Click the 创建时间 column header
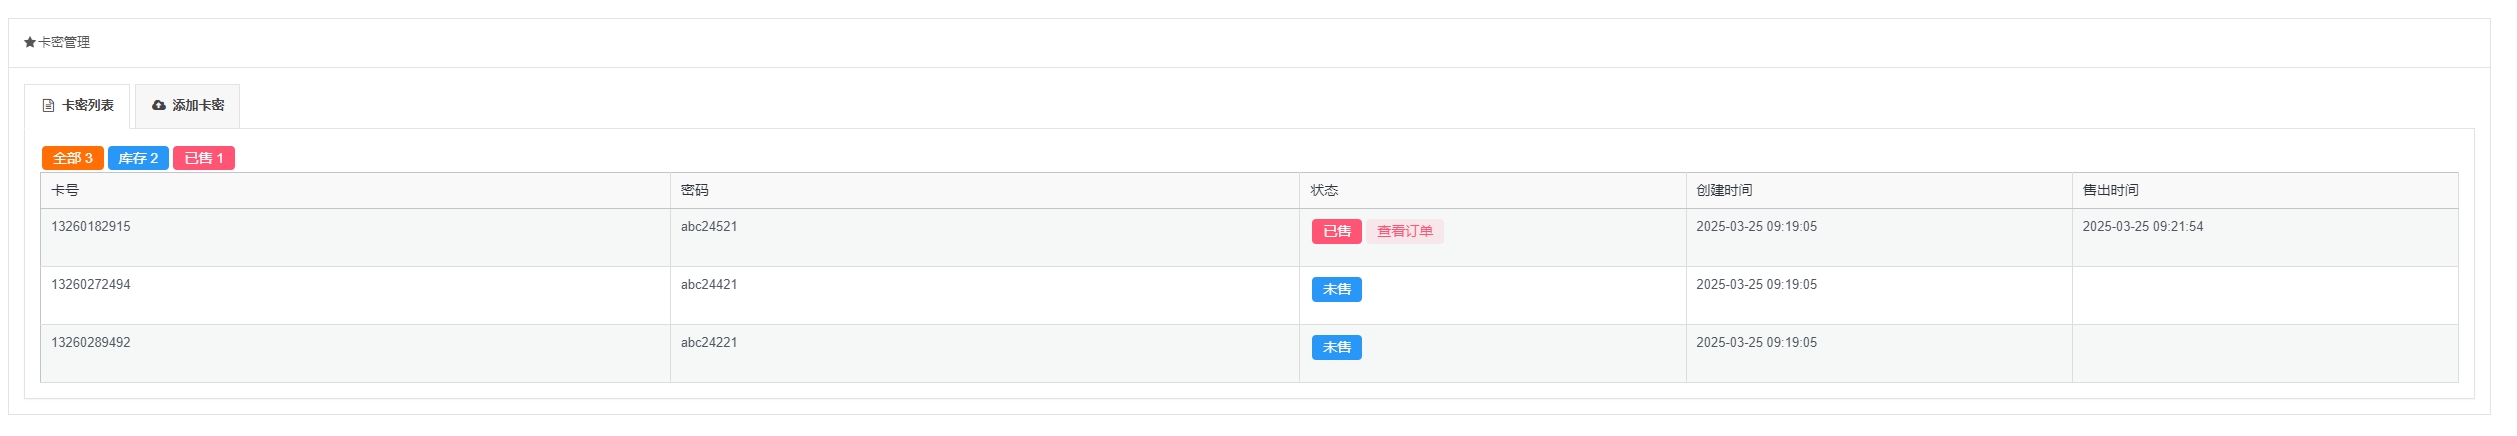The height and width of the screenshot is (436, 2517). pyautogui.click(x=1723, y=190)
